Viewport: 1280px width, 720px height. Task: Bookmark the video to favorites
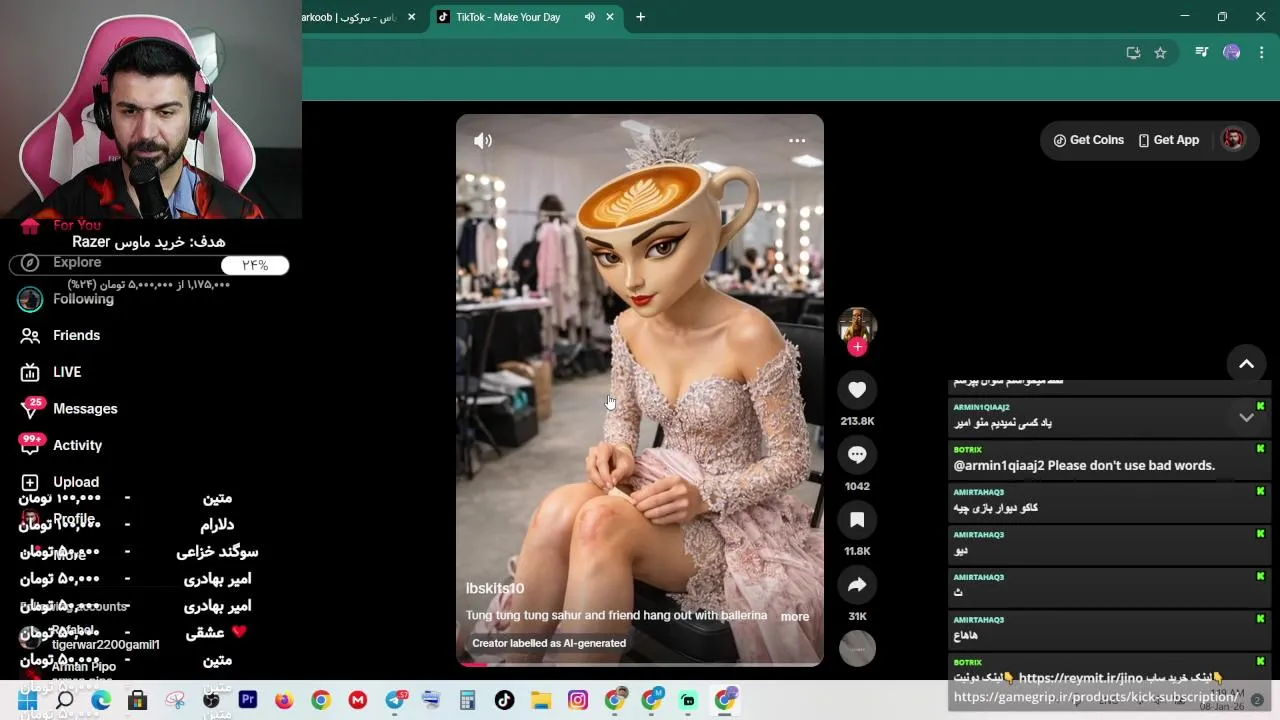tap(857, 520)
